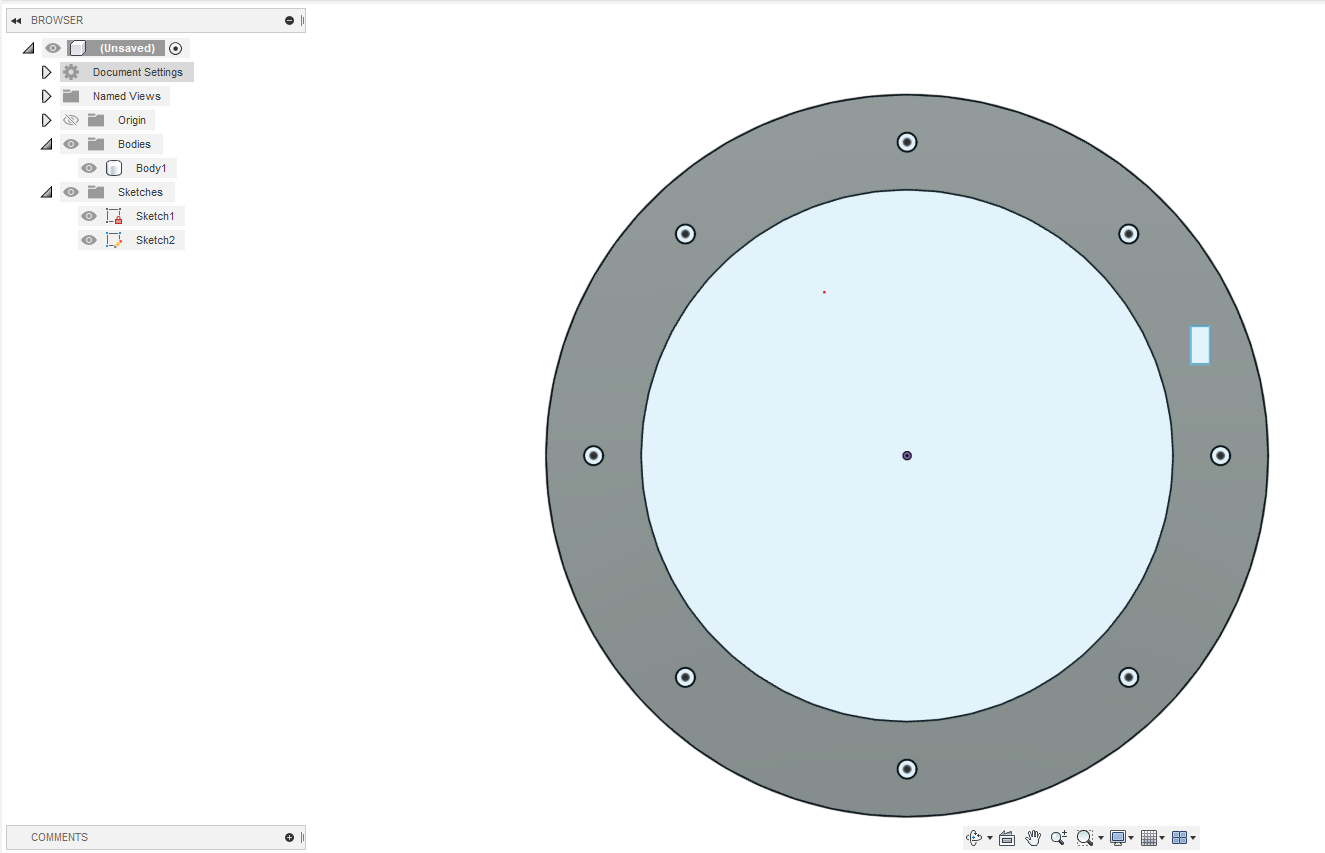
Task: Click the minus icon on Browser header
Action: click(x=290, y=20)
